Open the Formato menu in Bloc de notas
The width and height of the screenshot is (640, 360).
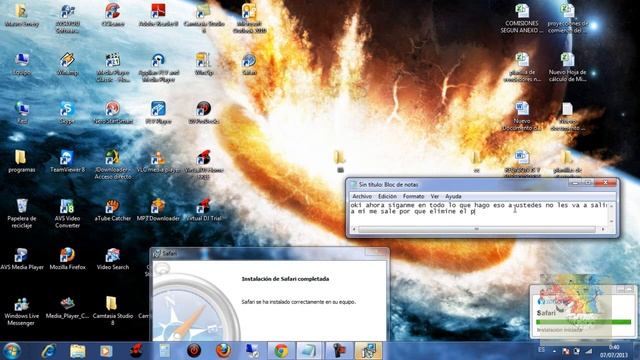coord(413,196)
